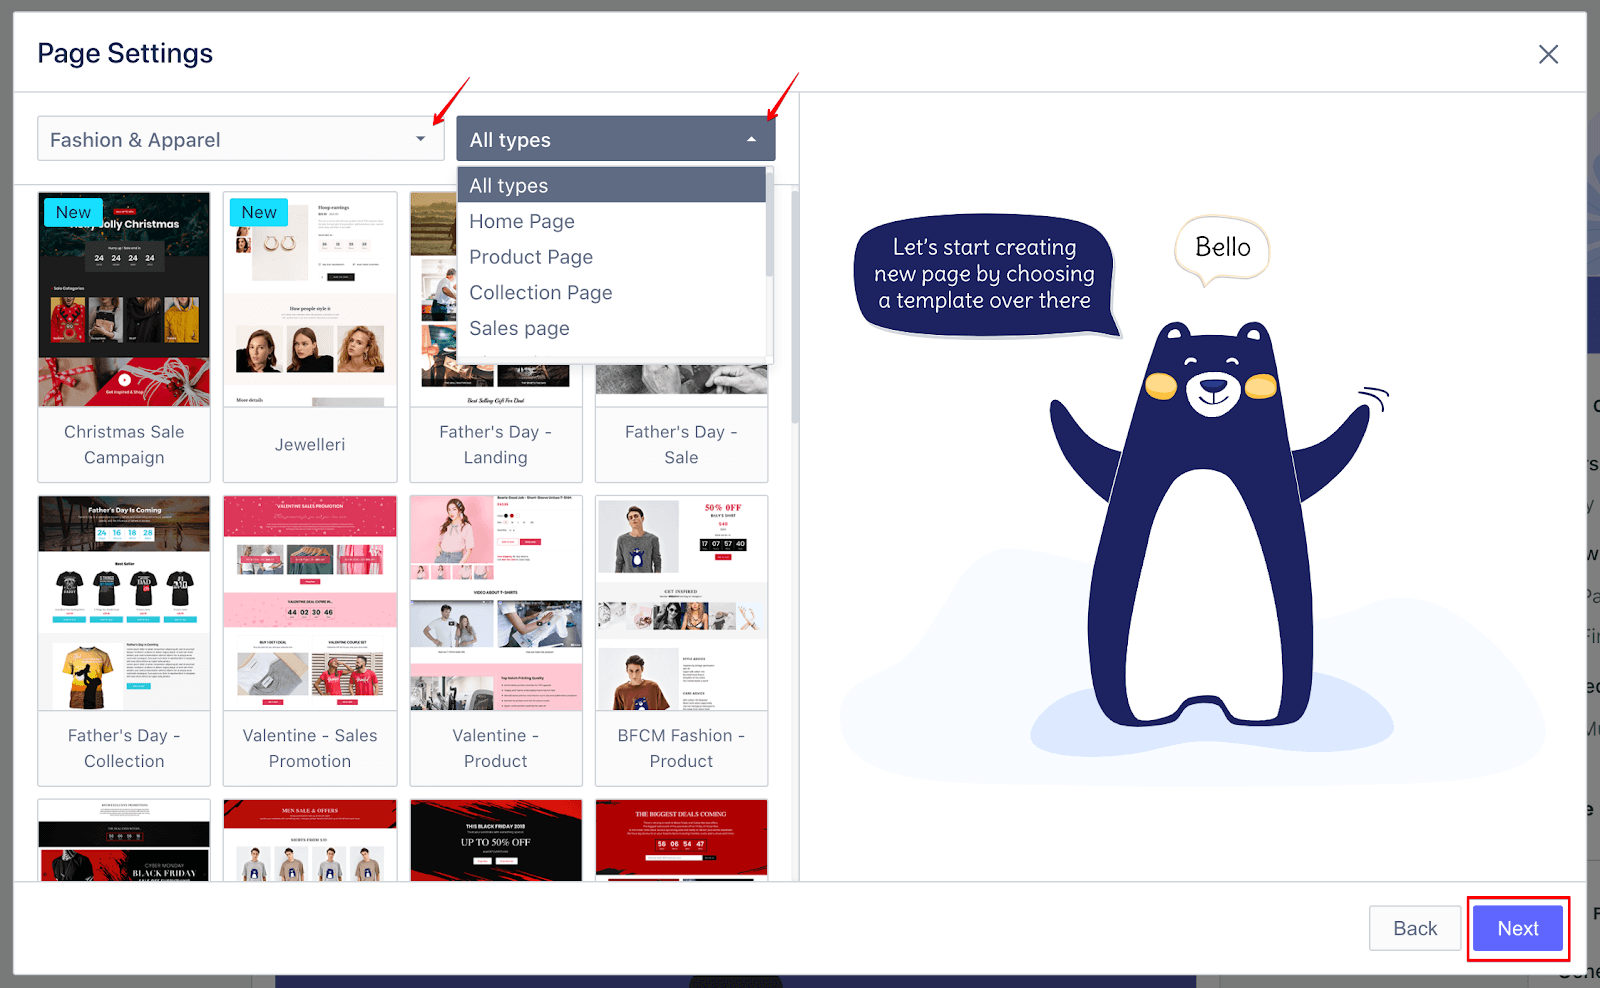Open the Fashion & Apparel category dropdown
Screen dimensions: 1600x988
[x=240, y=139]
